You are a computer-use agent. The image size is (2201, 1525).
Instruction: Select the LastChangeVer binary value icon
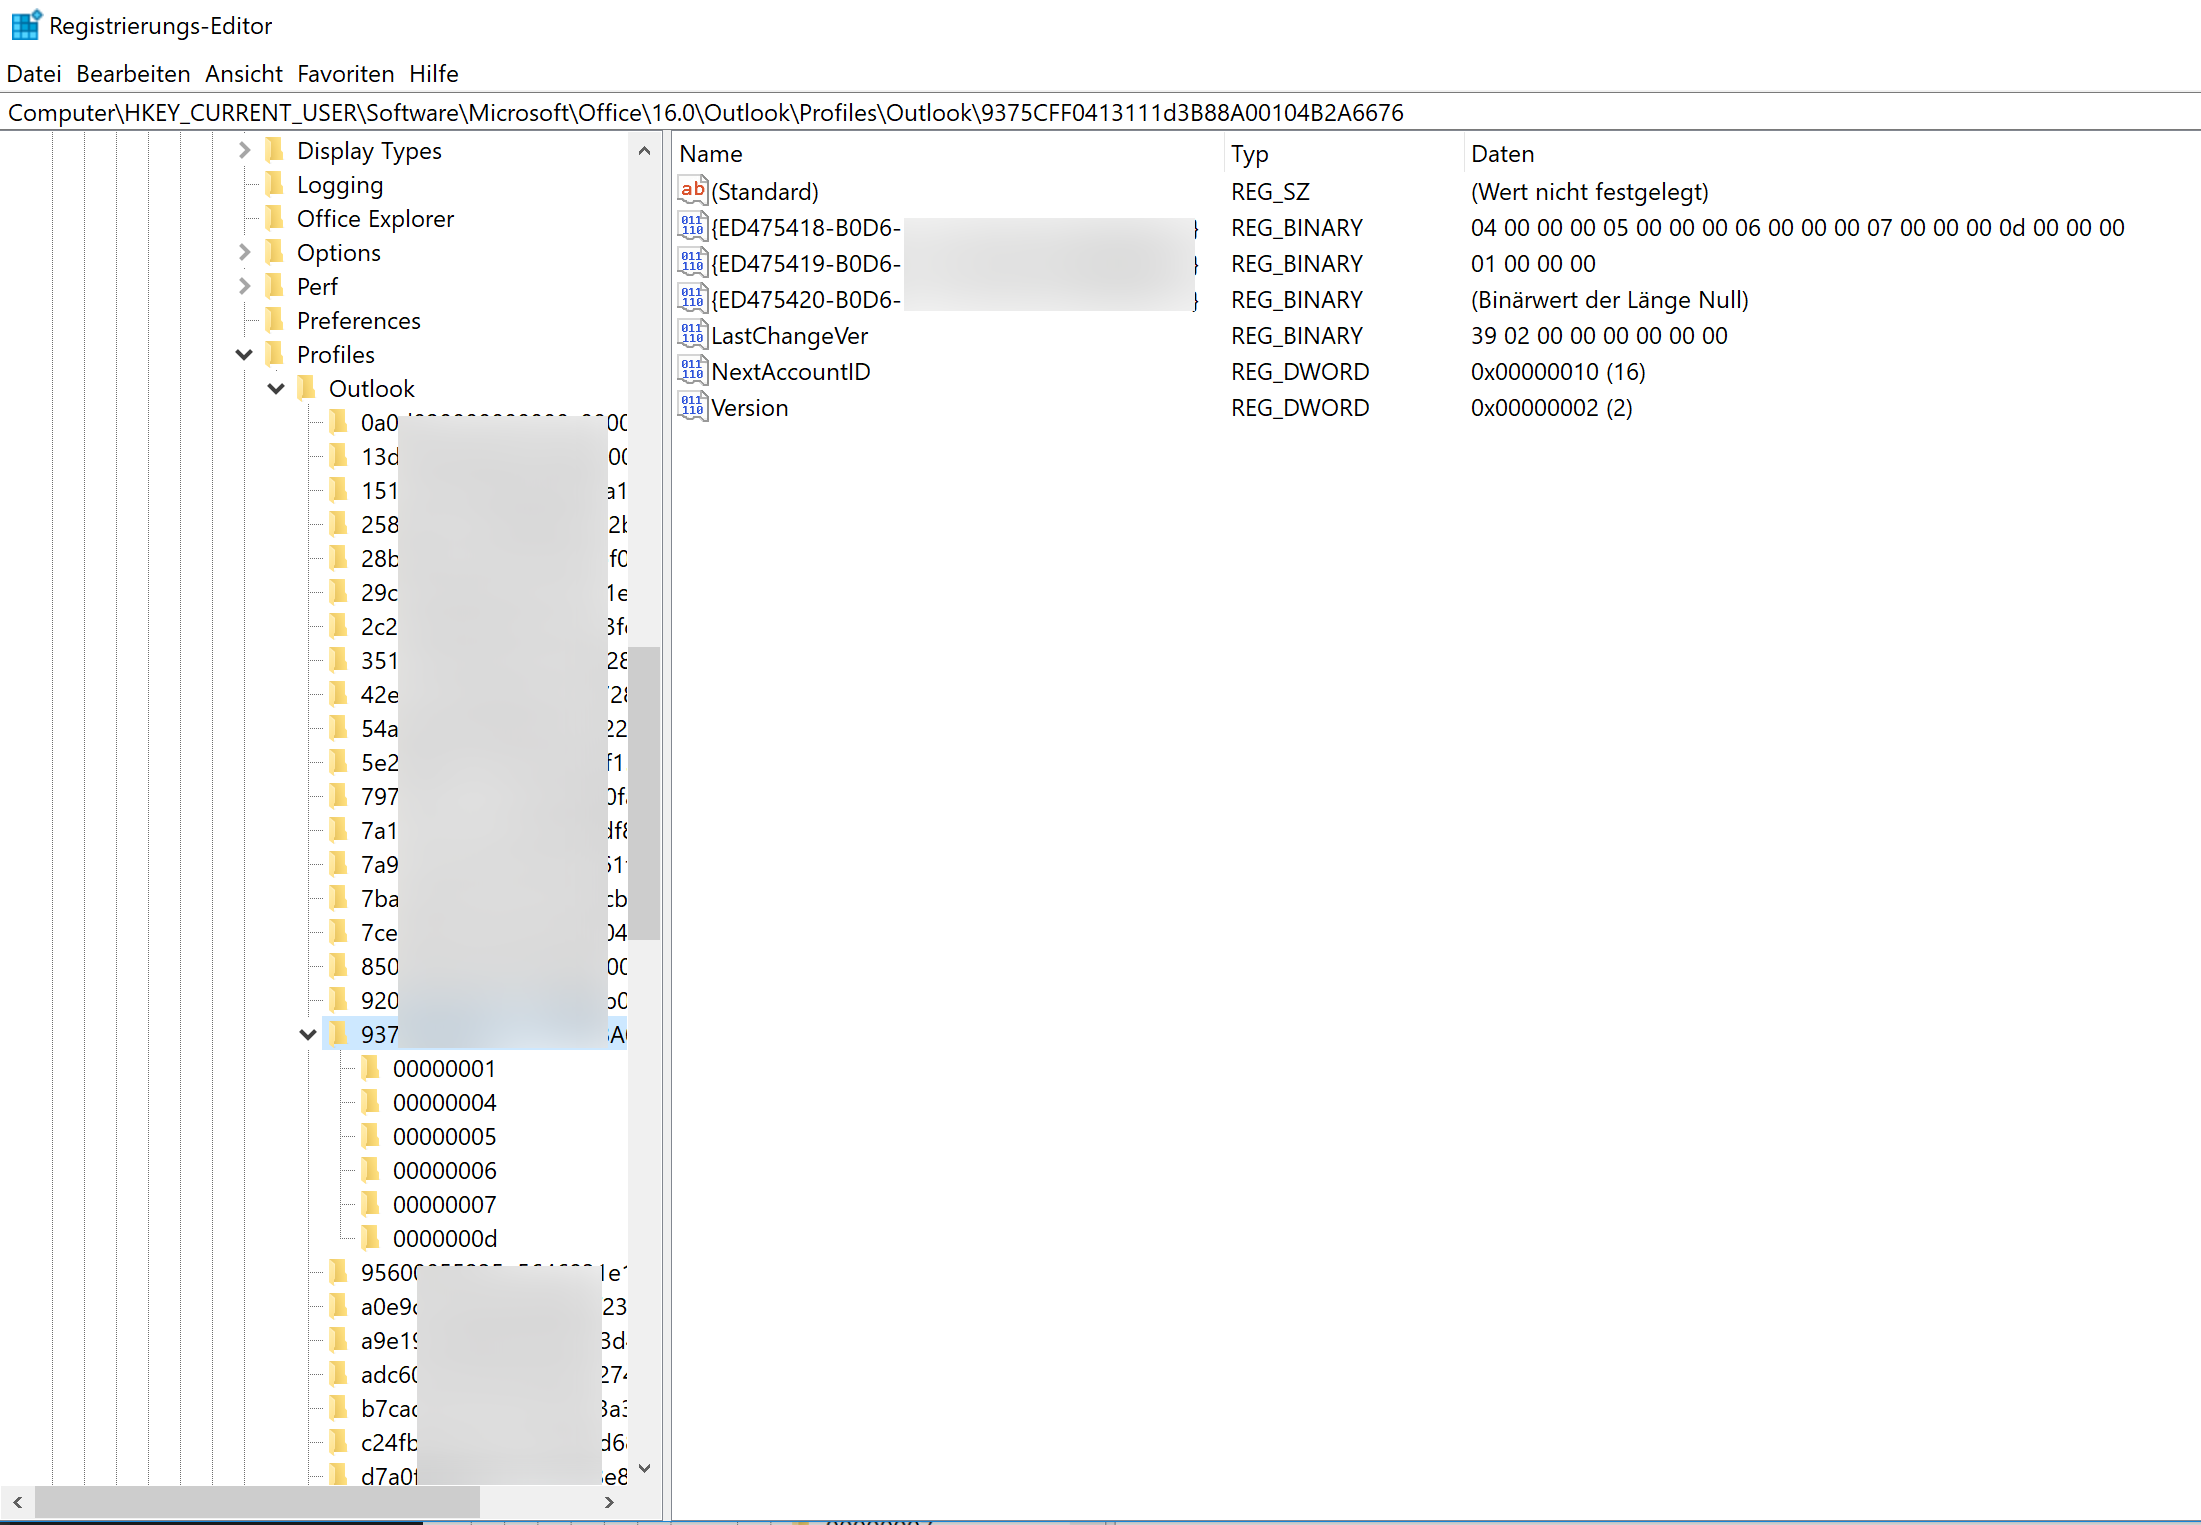pyautogui.click(x=692, y=335)
